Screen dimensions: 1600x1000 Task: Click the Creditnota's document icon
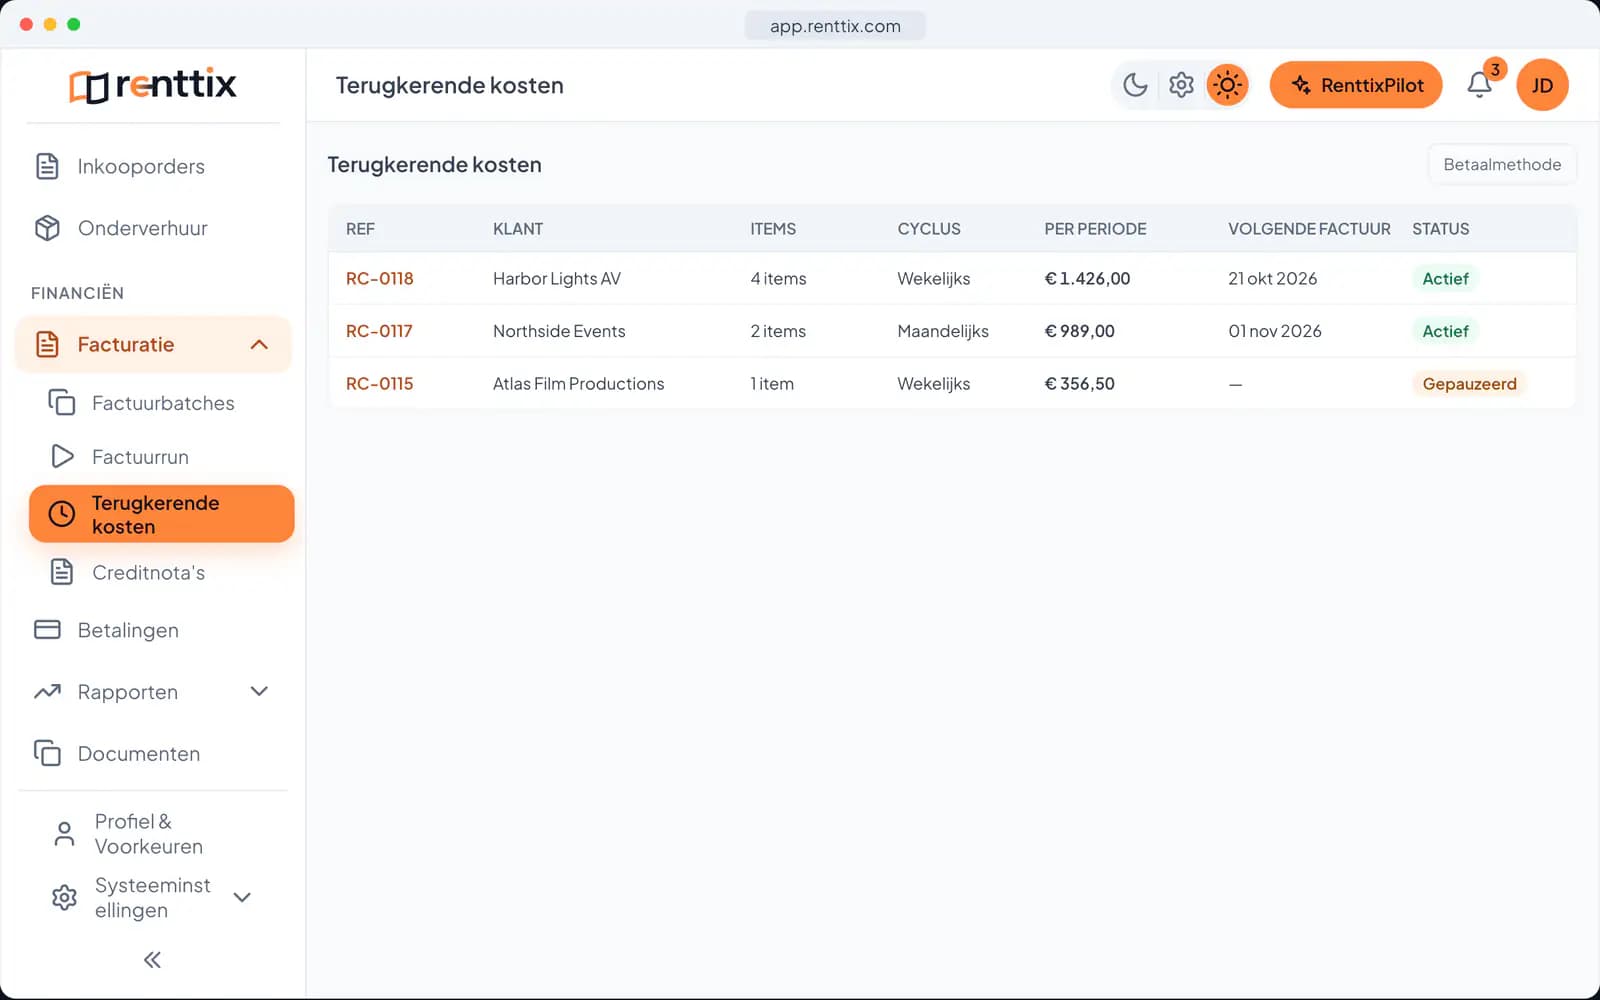[62, 572]
